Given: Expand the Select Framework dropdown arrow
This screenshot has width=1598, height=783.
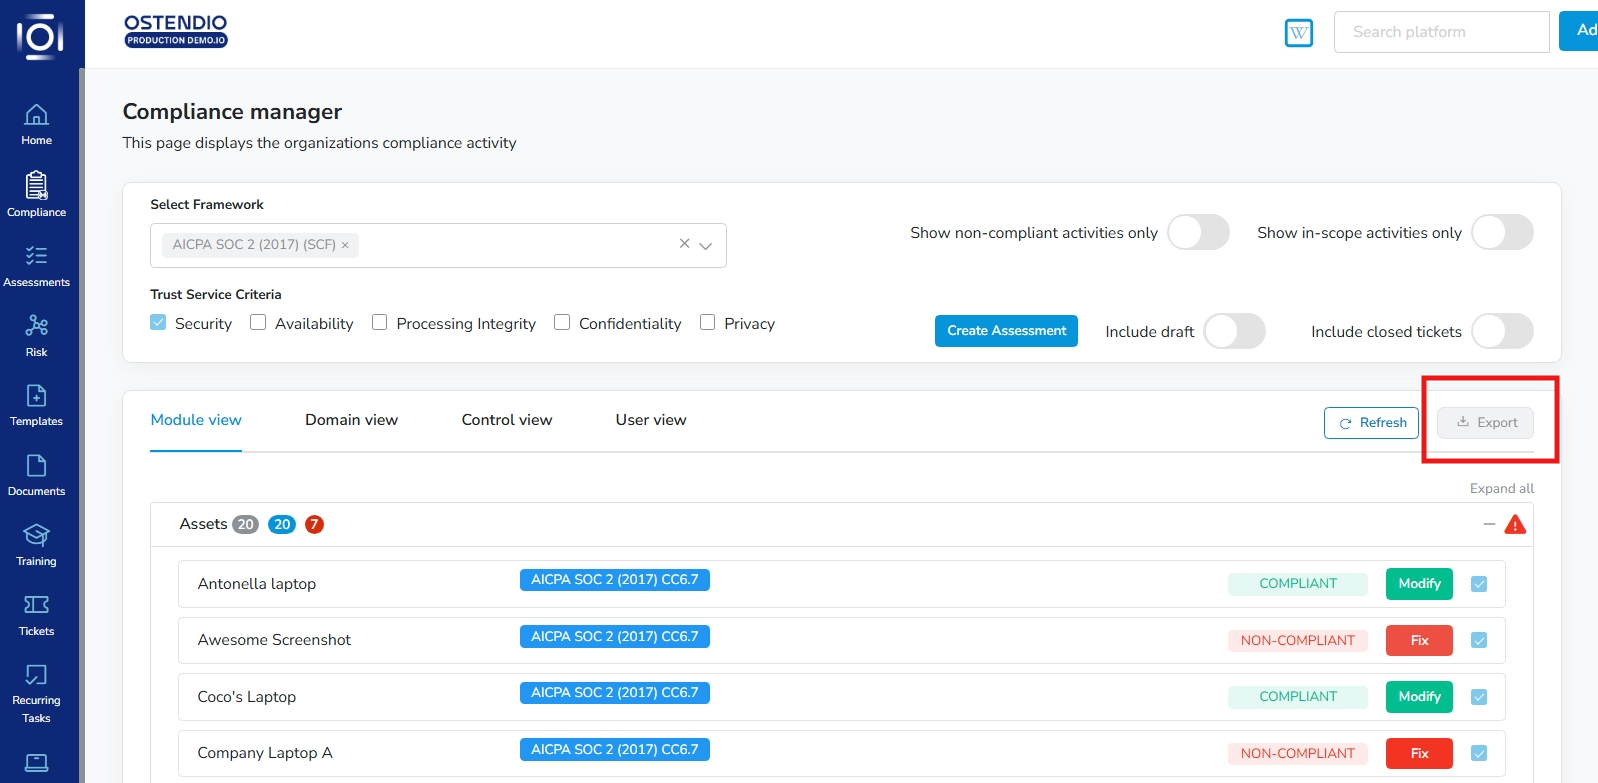Looking at the screenshot, I should 706,245.
